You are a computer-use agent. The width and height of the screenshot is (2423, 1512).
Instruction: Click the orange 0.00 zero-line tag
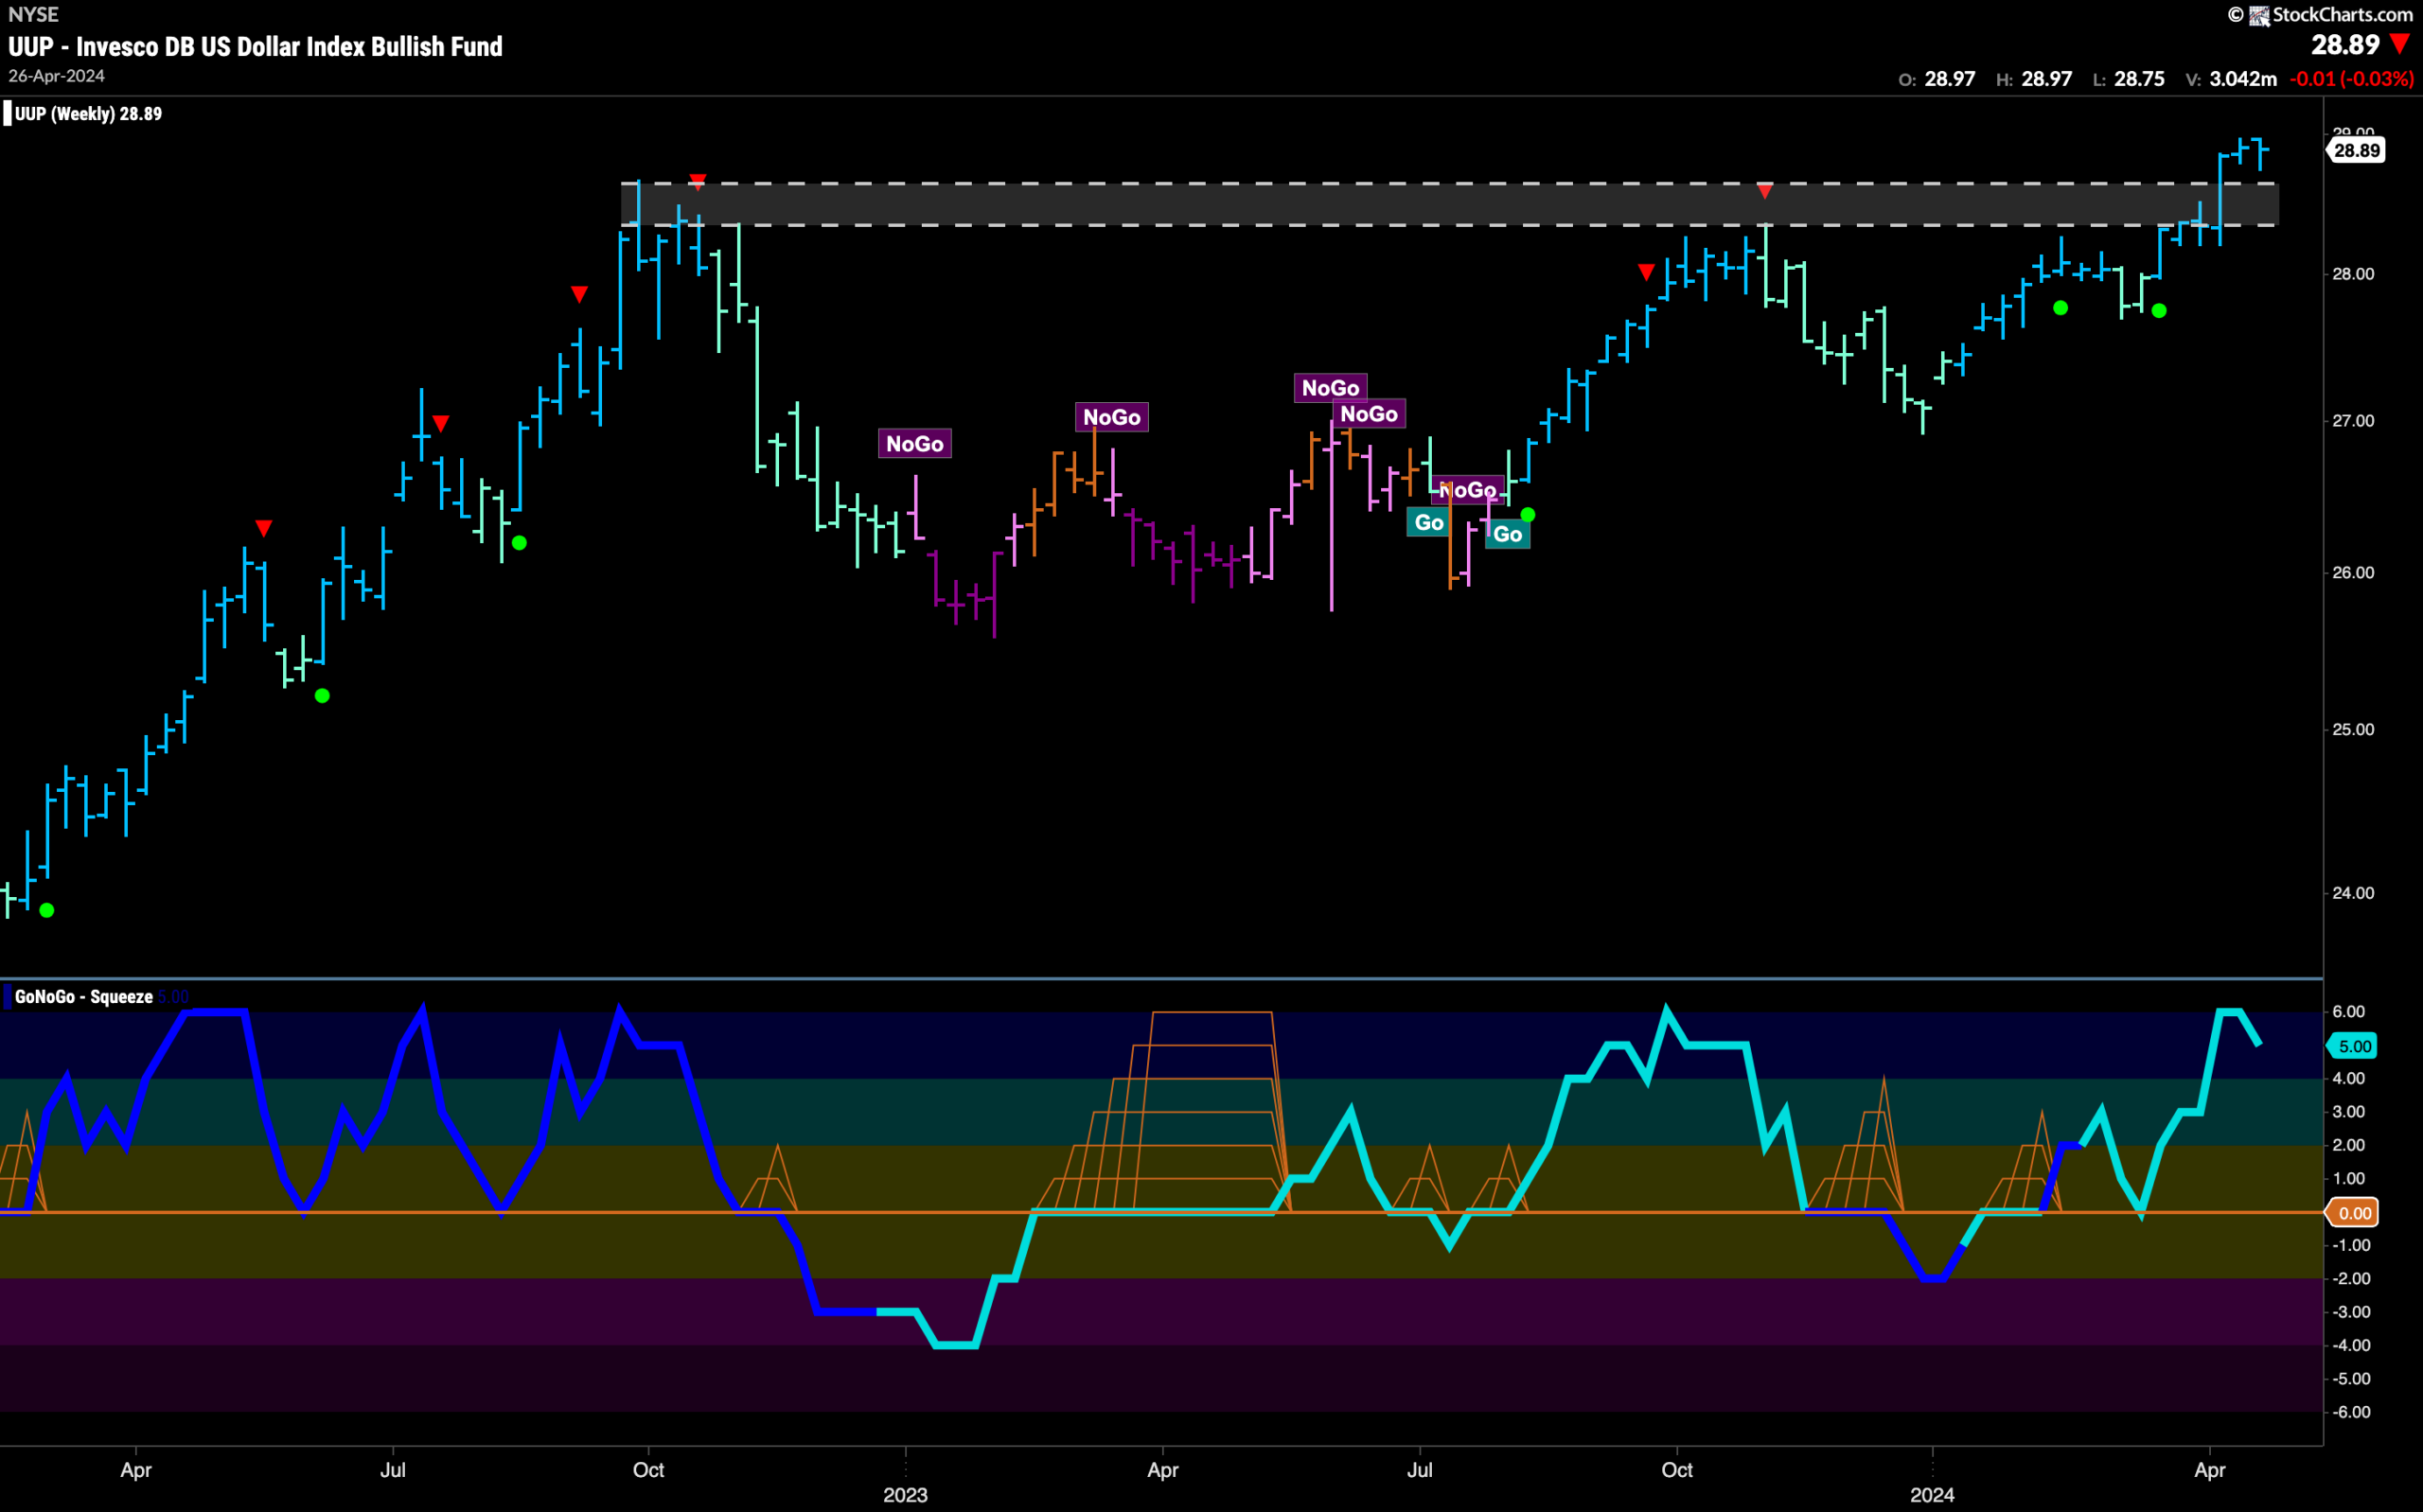click(x=2352, y=1213)
